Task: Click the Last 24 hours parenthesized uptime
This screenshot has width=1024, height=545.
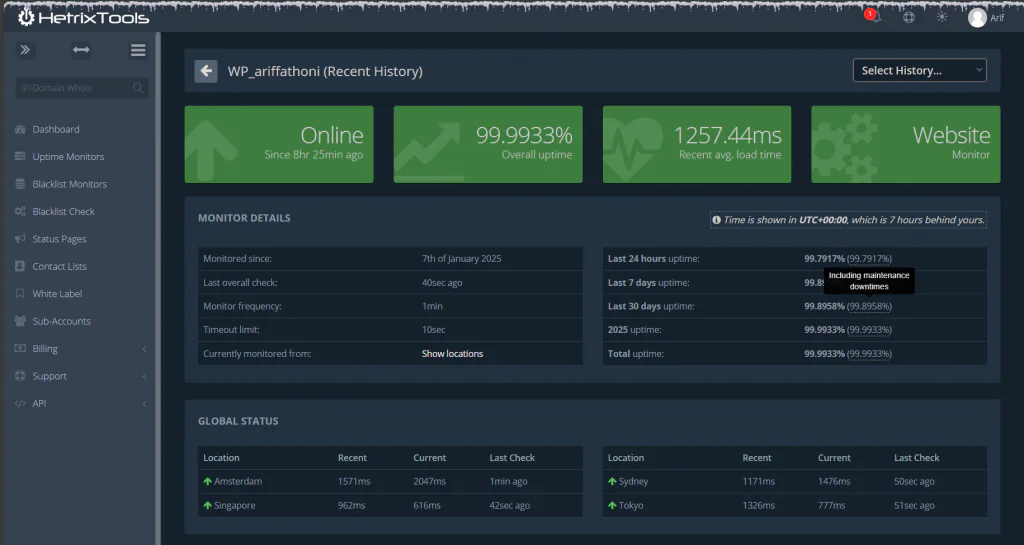Action: coord(869,258)
